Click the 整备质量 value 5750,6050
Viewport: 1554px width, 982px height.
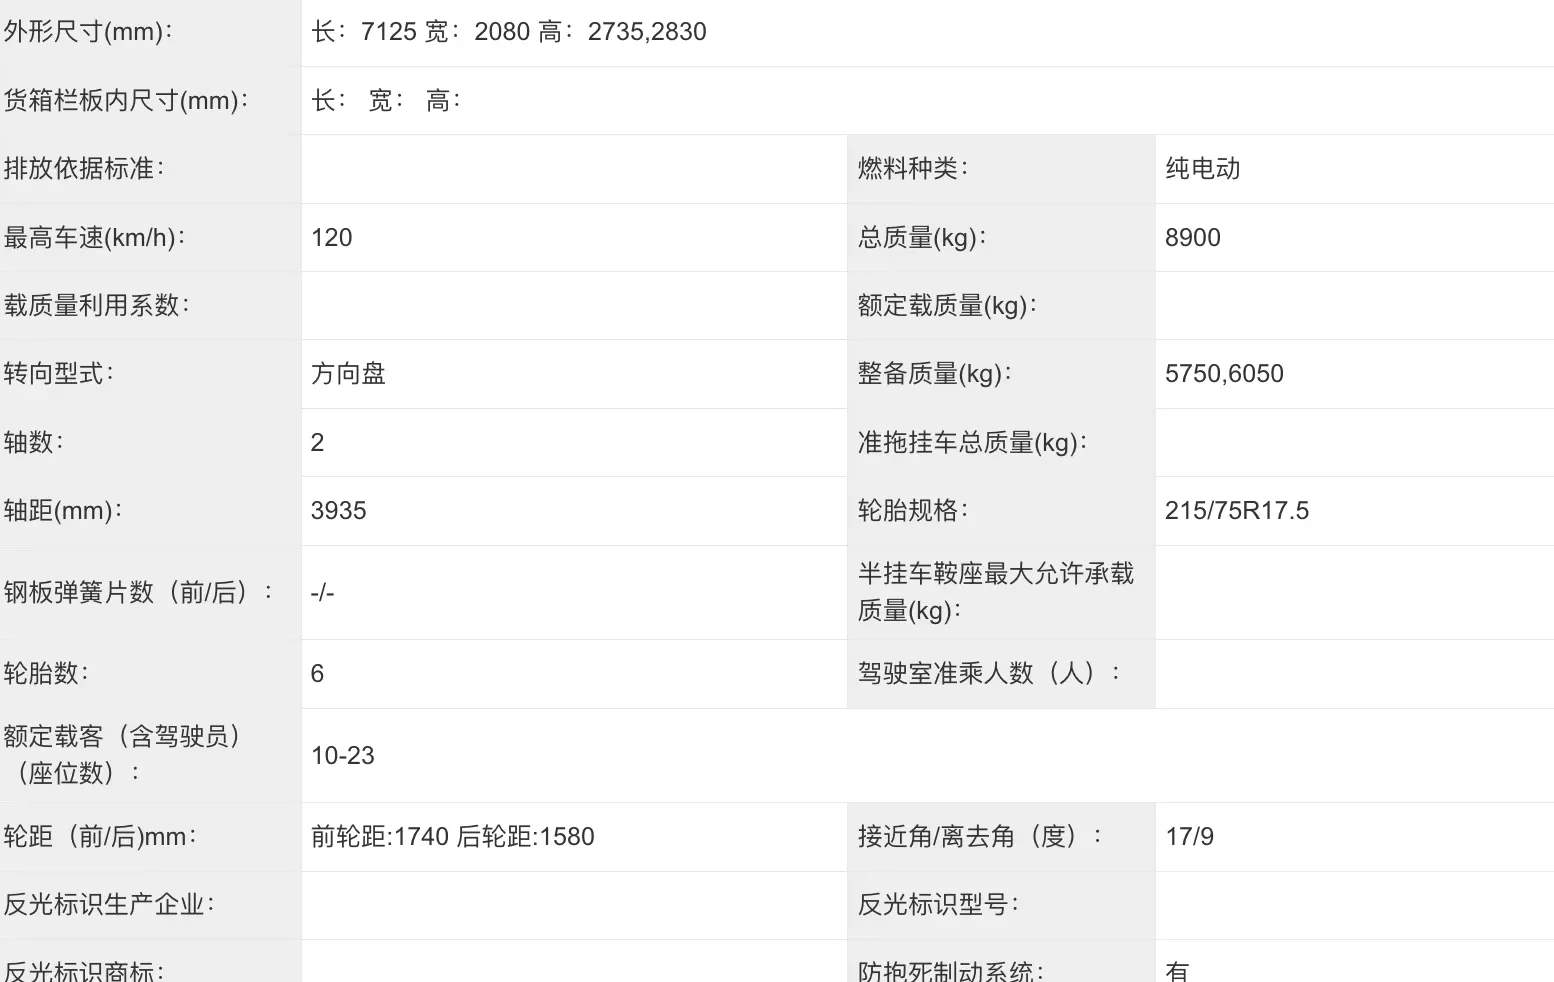point(1223,374)
